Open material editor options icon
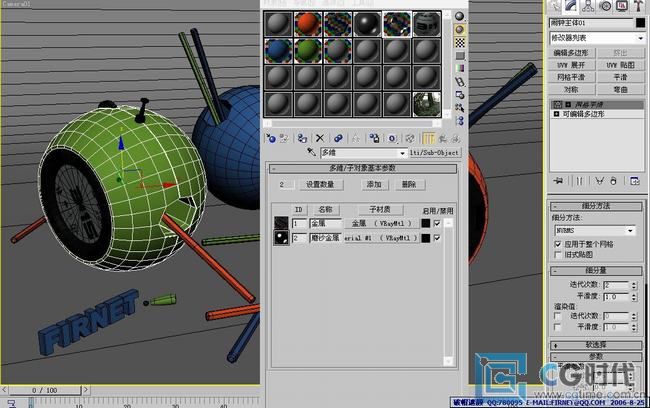The image size is (650, 408). pos(460,95)
